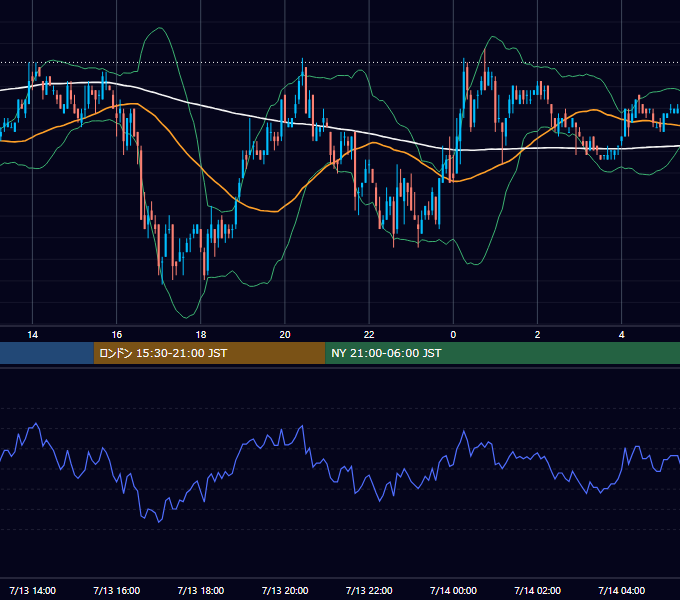Image resolution: width=680 pixels, height=600 pixels.
Task: Click the '7/13 20:00' date label on oscillator axis
Action: pos(285,590)
